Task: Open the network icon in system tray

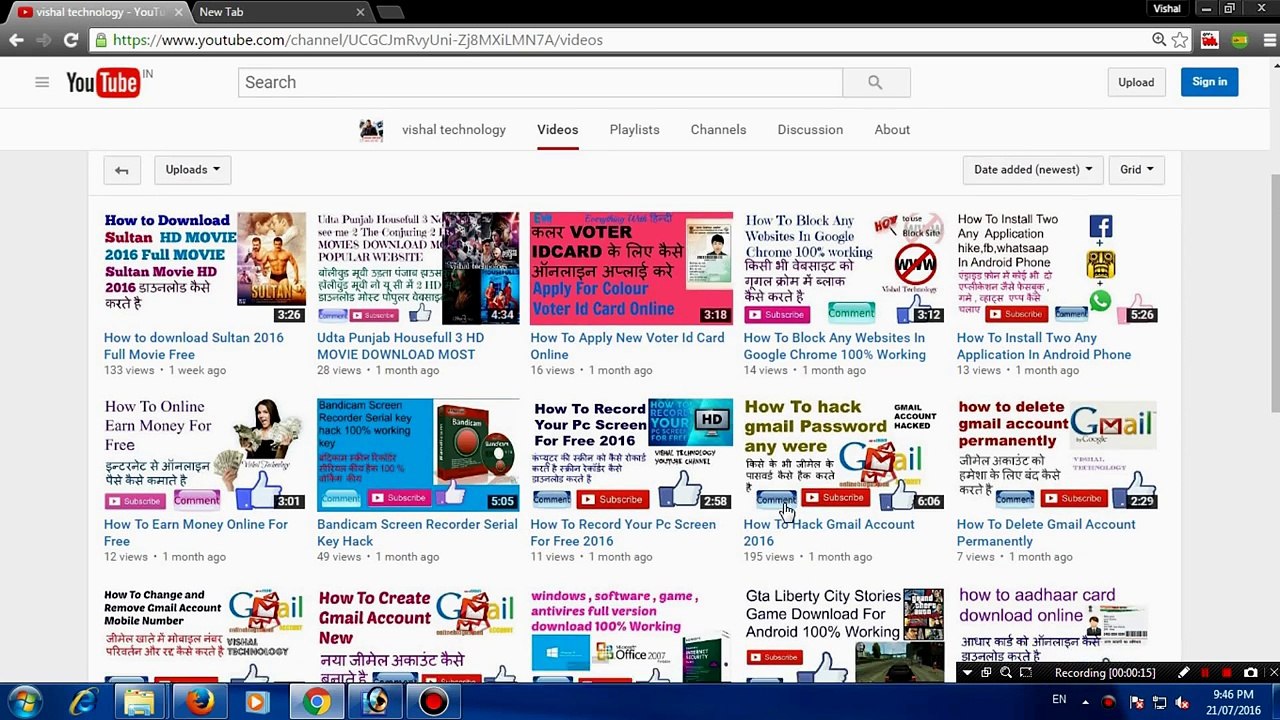Action: 1159,702
